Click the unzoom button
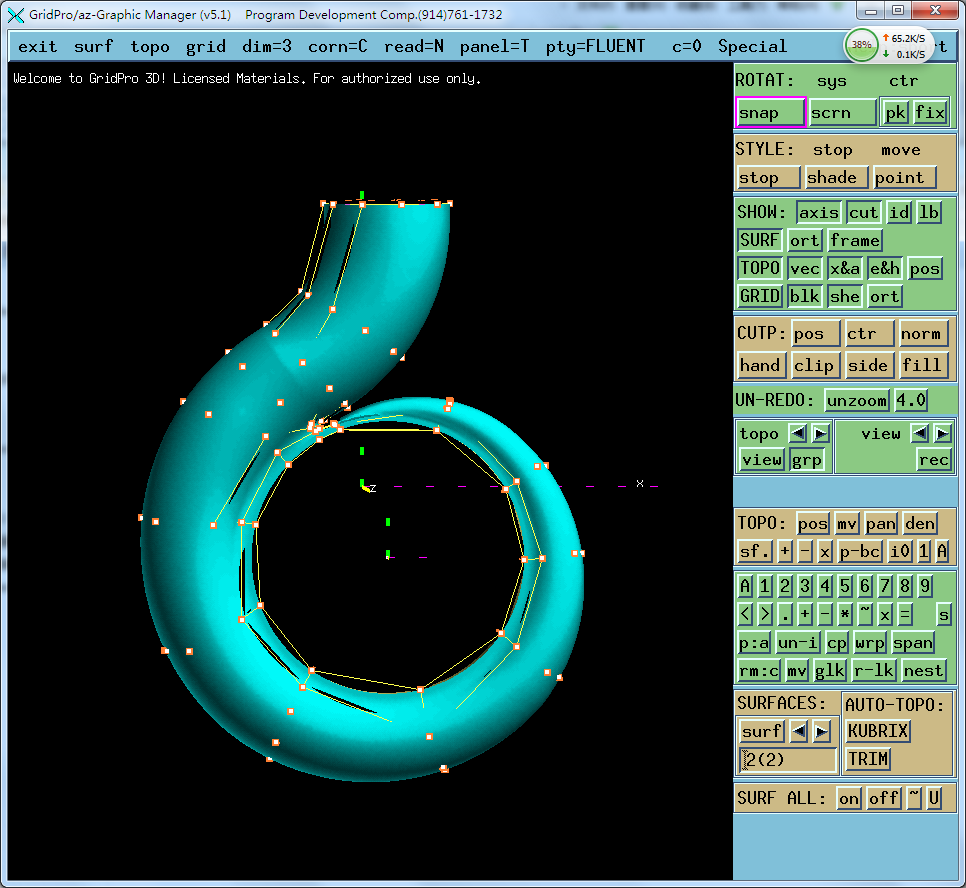Image resolution: width=966 pixels, height=888 pixels. [x=857, y=400]
